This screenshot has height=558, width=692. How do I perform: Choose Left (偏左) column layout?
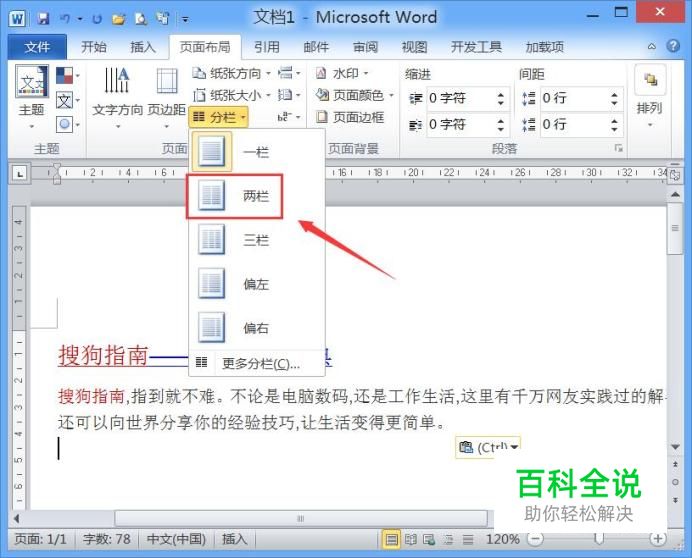pyautogui.click(x=257, y=284)
